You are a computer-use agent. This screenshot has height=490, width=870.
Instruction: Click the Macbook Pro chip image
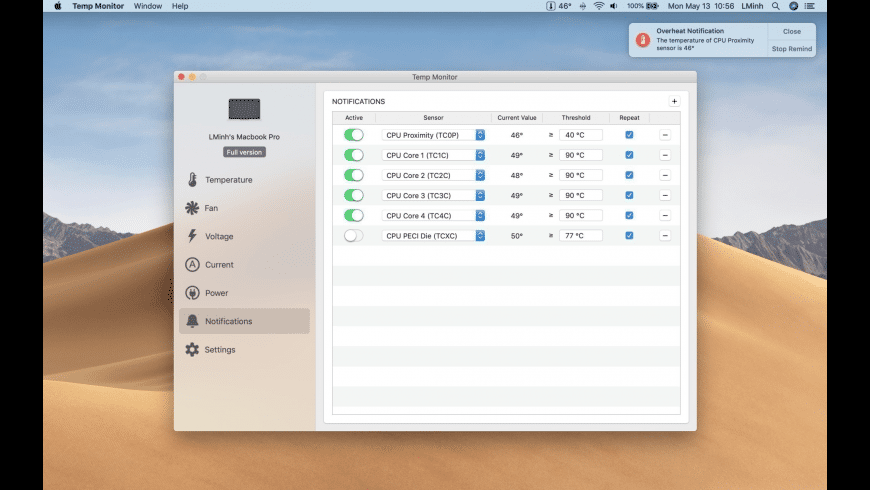point(244,109)
